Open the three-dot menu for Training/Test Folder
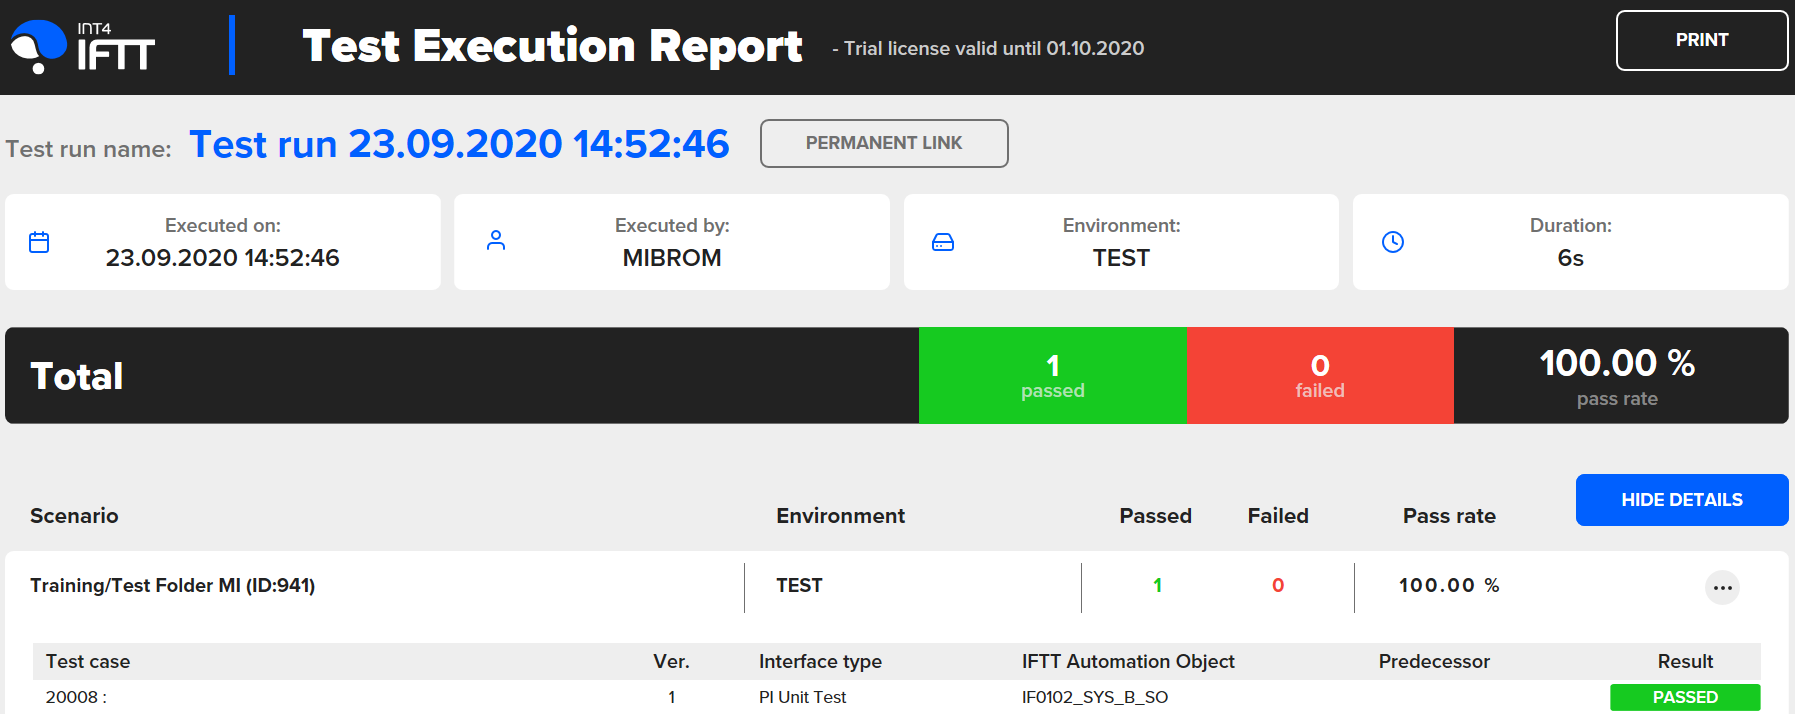1795x714 pixels. [x=1722, y=587]
